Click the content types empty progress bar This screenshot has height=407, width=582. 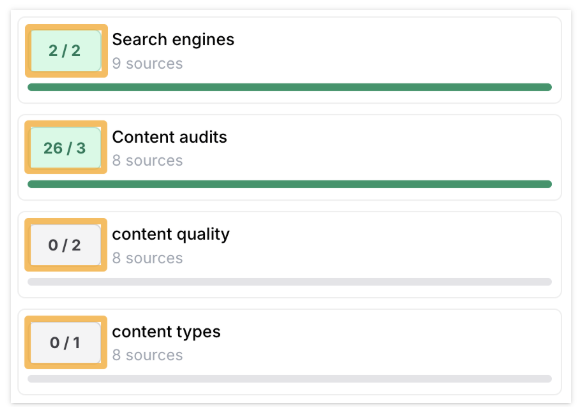pyautogui.click(x=290, y=379)
